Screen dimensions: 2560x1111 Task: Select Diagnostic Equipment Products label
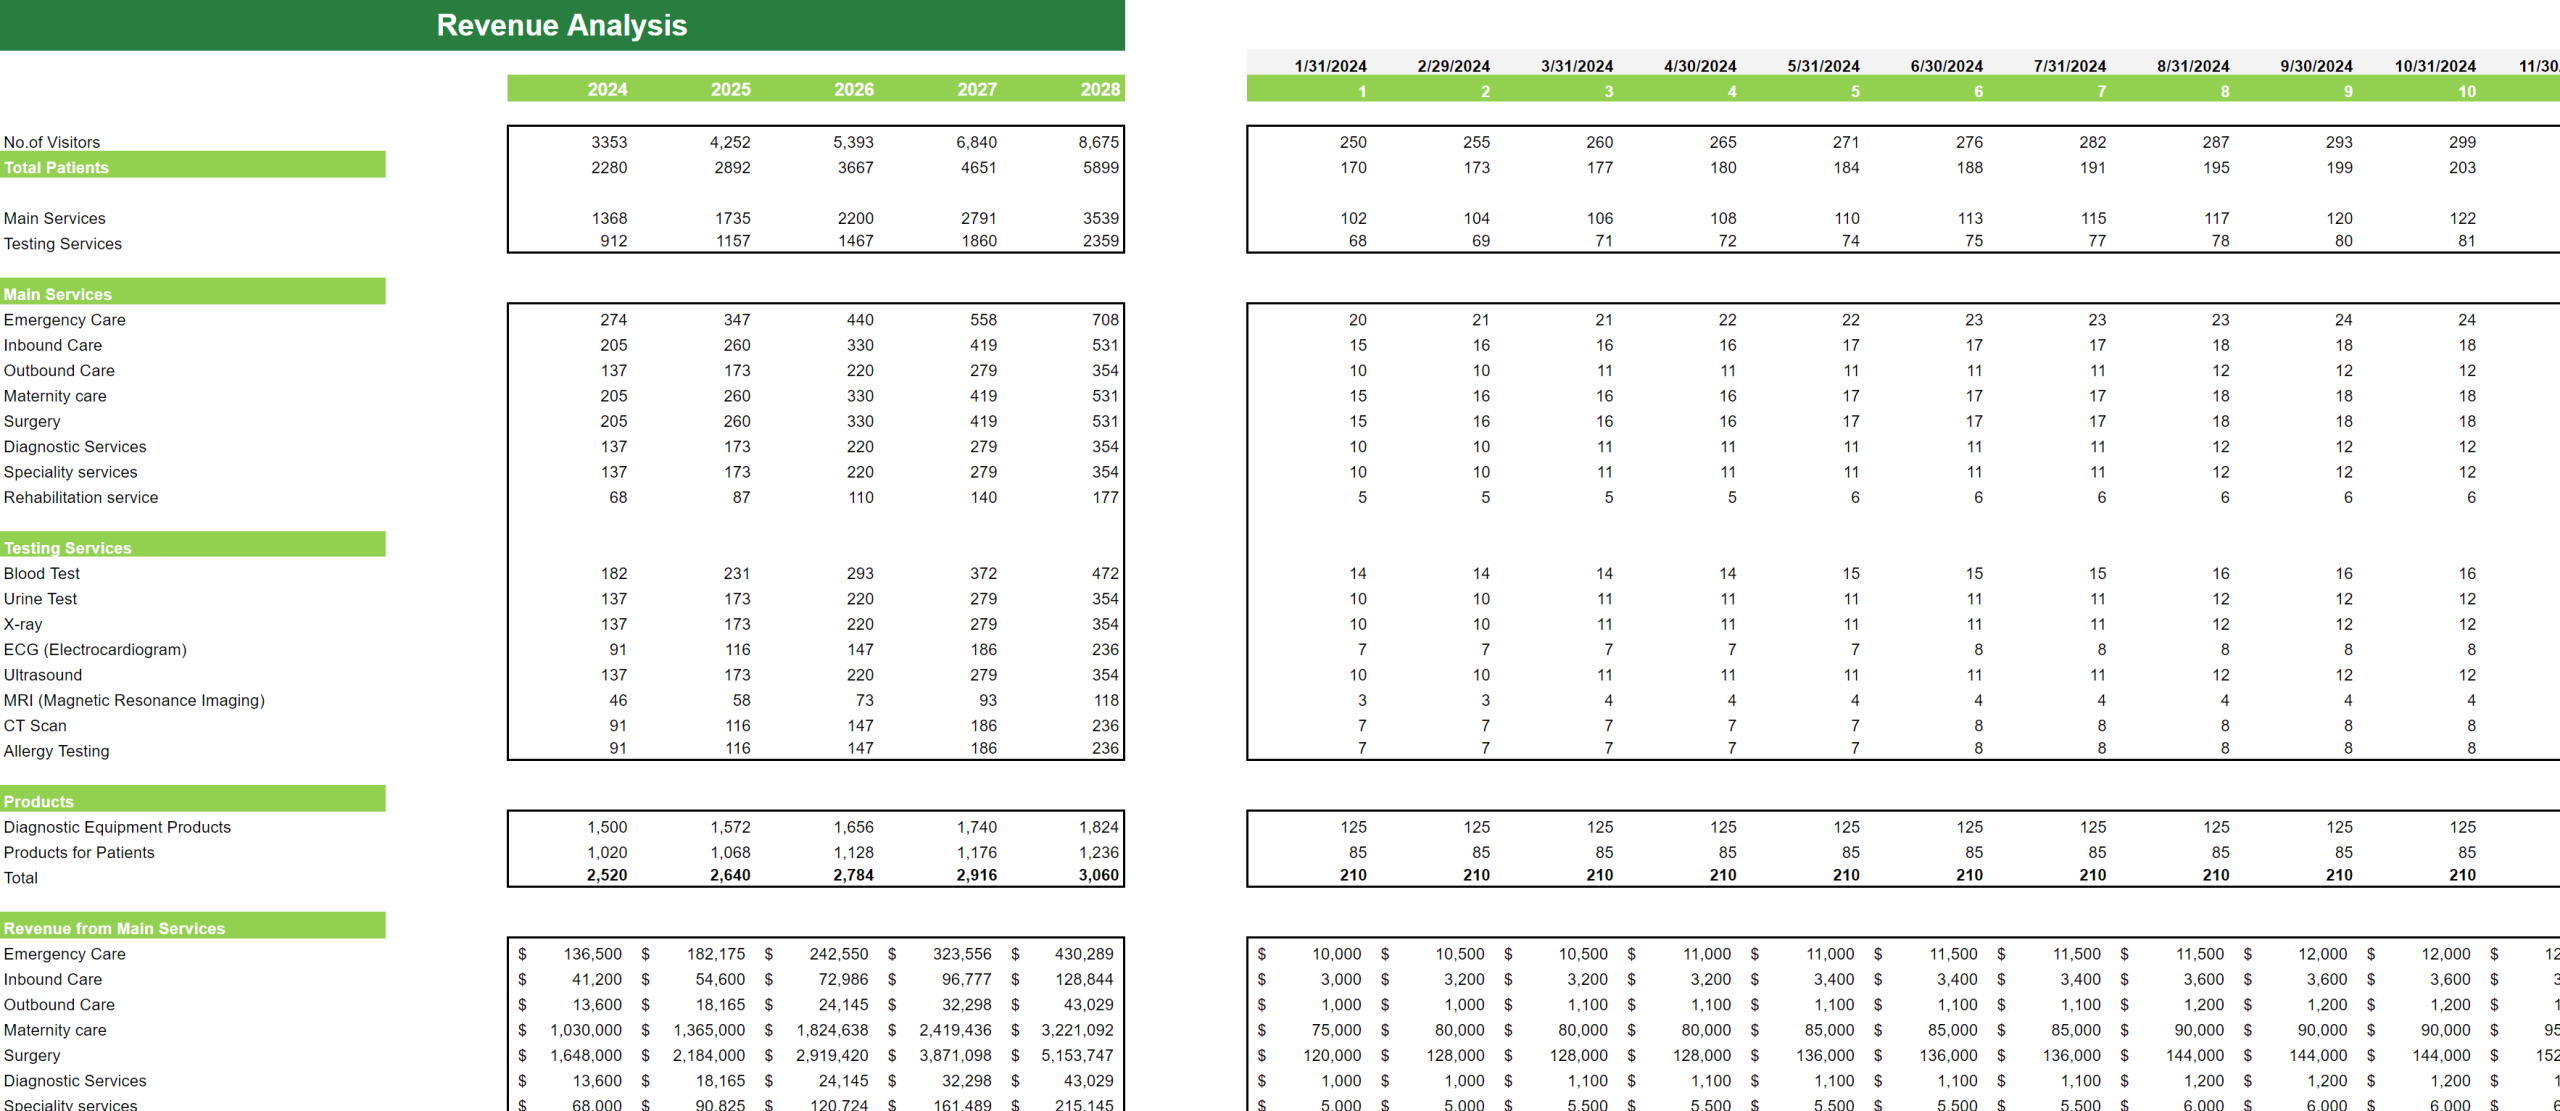click(x=117, y=827)
